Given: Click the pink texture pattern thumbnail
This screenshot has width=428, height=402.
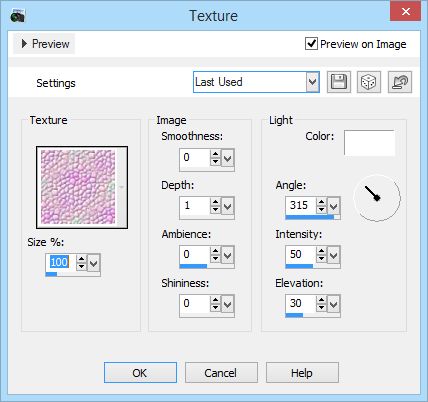Looking at the screenshot, I should click(82, 187).
